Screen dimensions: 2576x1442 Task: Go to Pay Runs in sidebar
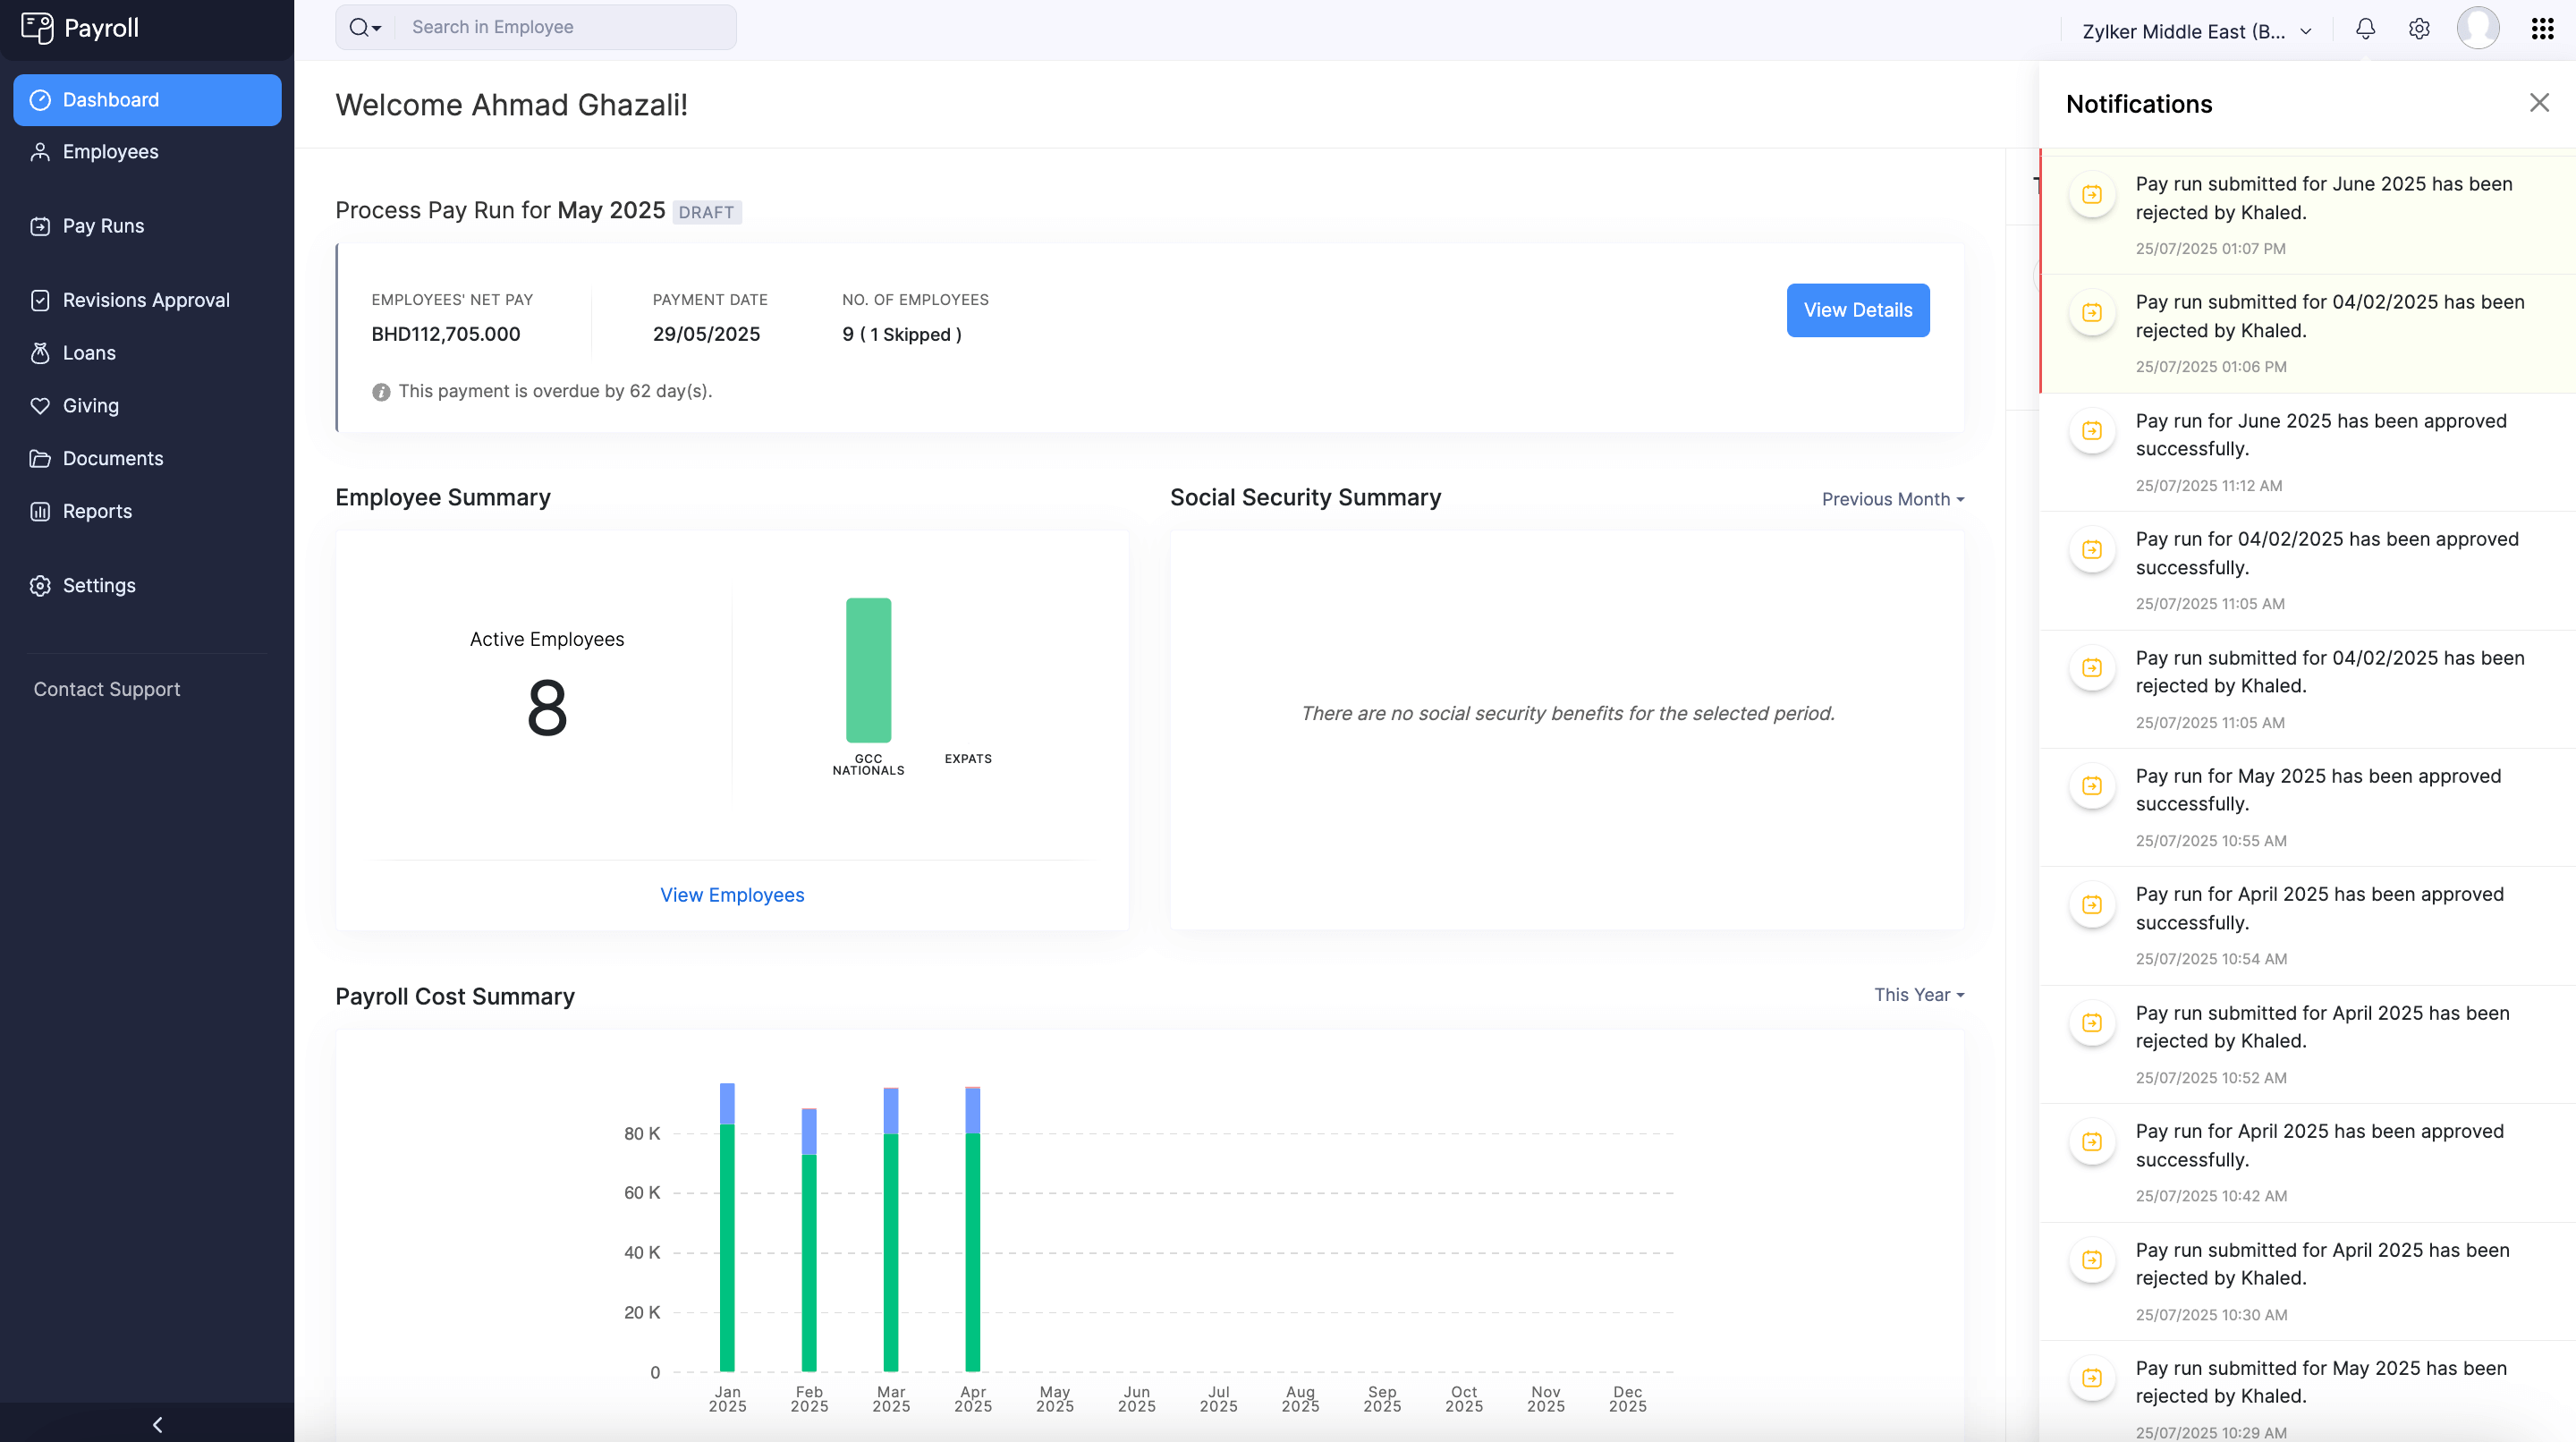pos(103,226)
